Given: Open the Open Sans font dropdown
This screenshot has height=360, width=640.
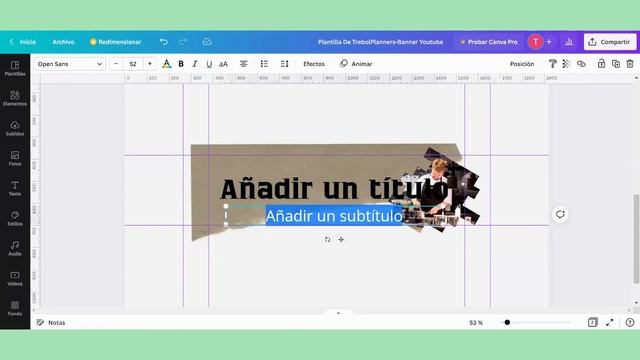Looking at the screenshot, I should (69, 64).
